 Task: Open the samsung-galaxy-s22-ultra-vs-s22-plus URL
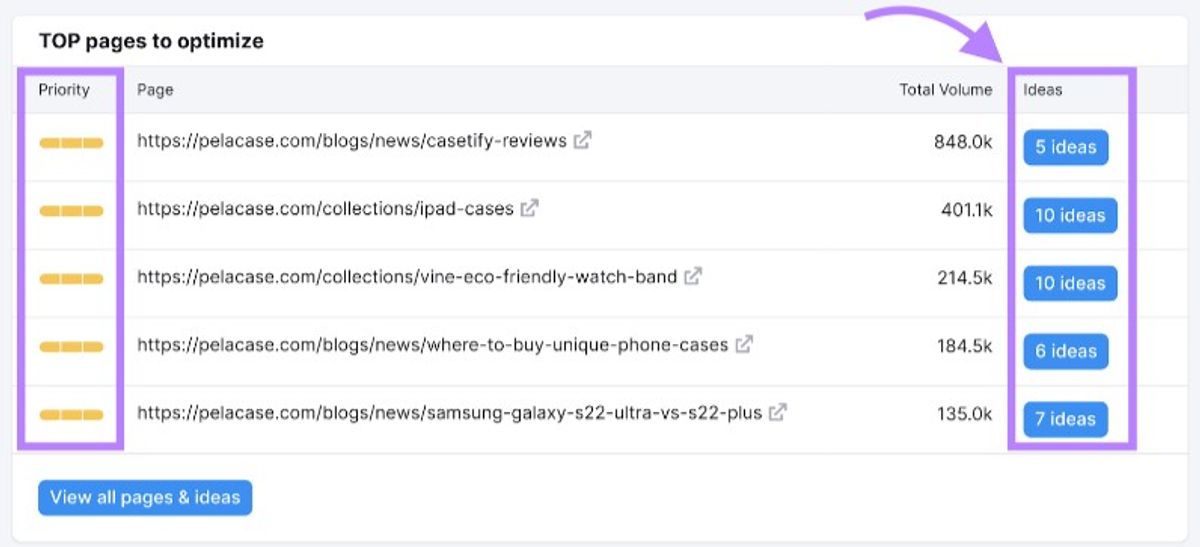(x=449, y=413)
